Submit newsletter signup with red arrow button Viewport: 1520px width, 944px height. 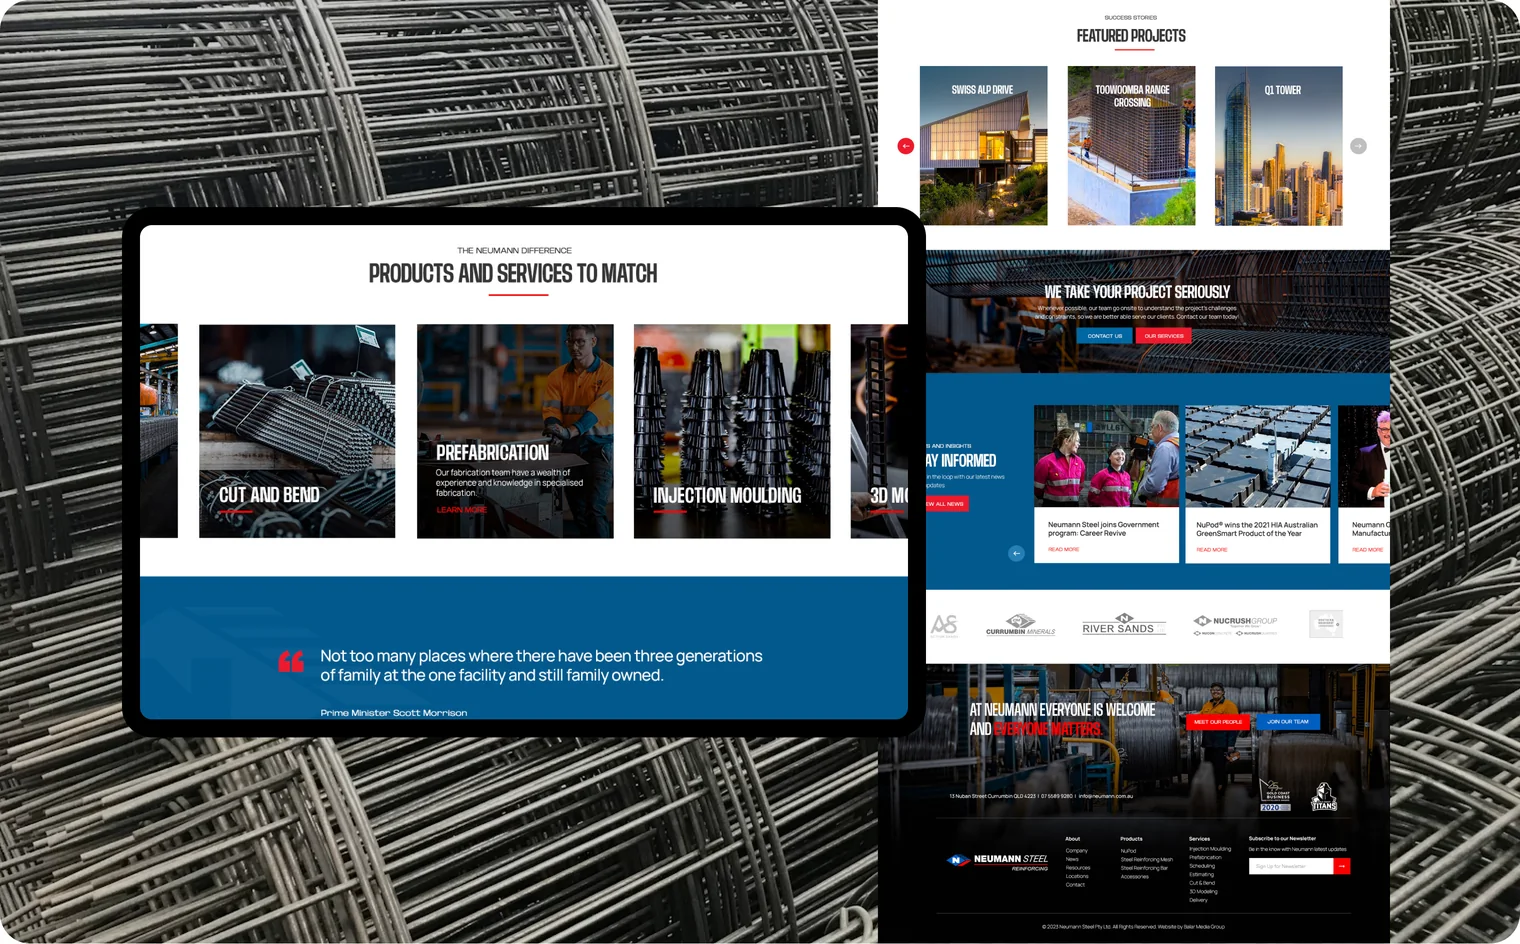tap(1342, 866)
